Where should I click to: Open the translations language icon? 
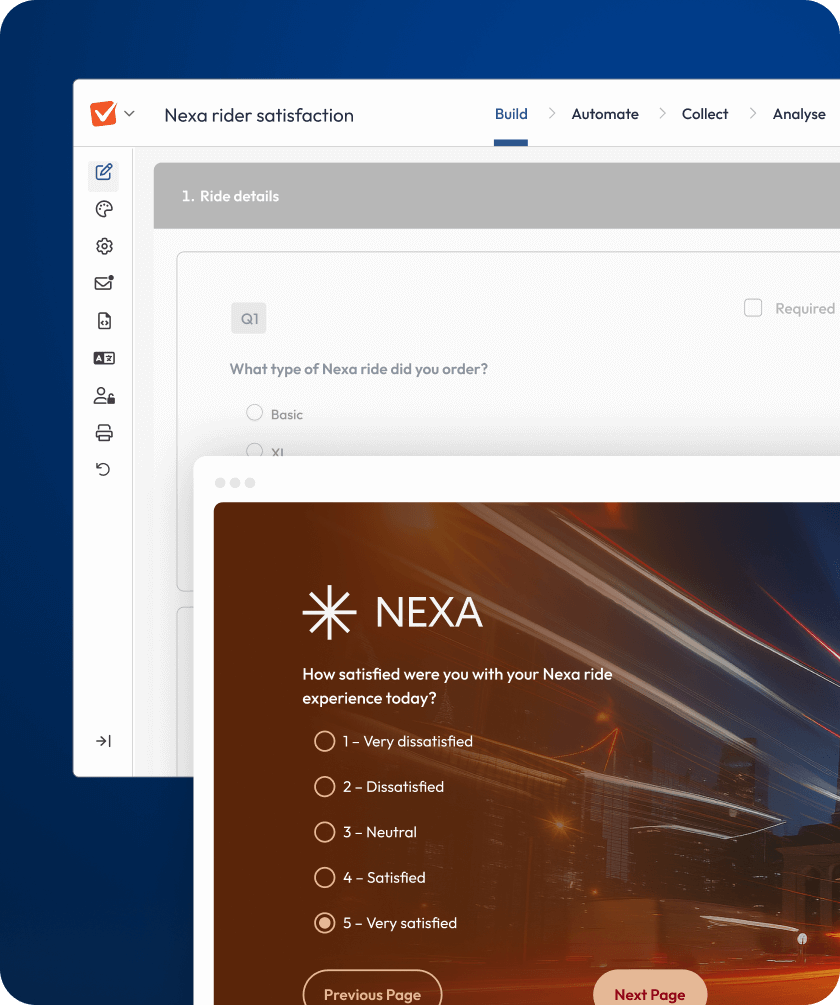[103, 358]
